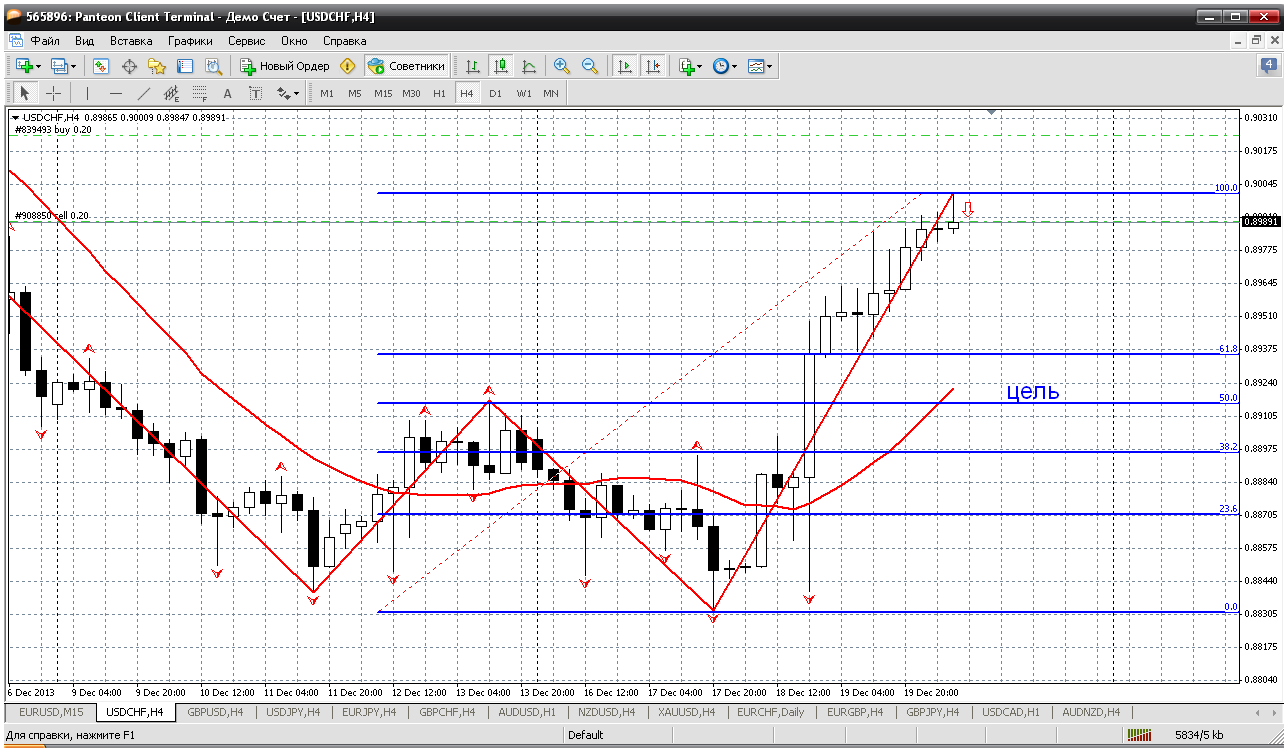Pick the arrows drawing icon
Viewport: 1288px width, 748px height.
pos(283,93)
